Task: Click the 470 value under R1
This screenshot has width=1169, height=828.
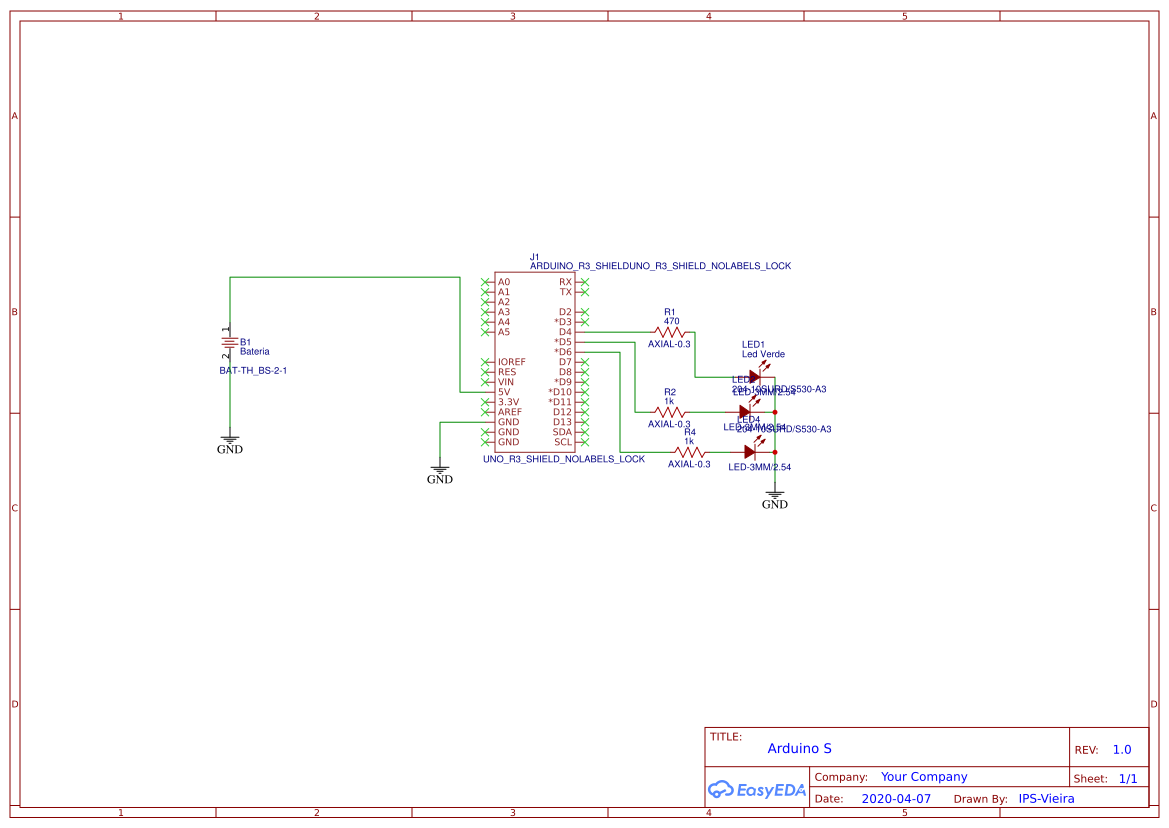Action: pos(672,322)
